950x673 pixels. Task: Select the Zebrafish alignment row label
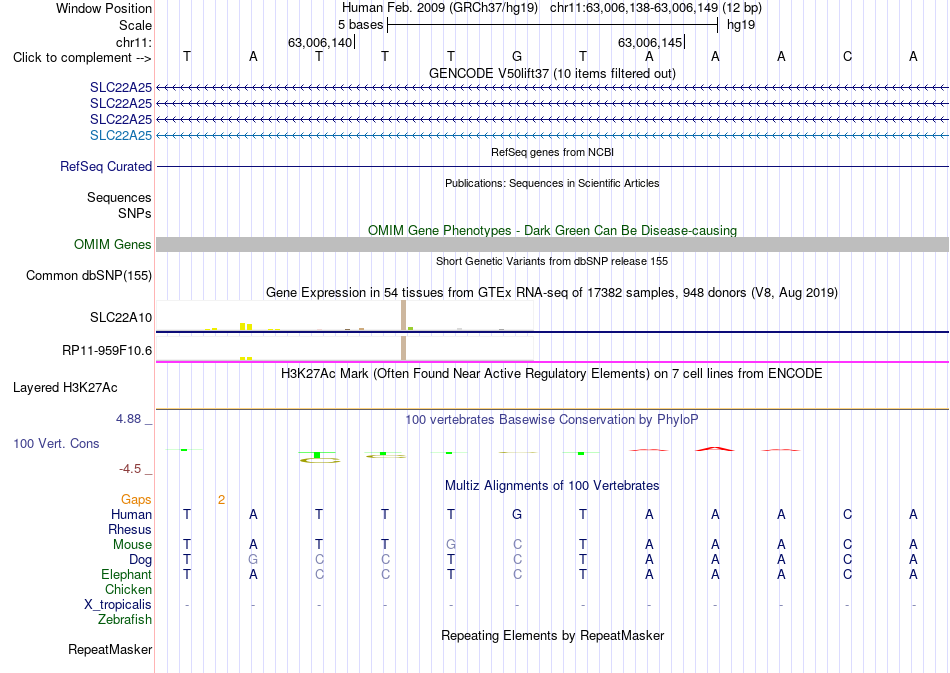click(x=125, y=620)
